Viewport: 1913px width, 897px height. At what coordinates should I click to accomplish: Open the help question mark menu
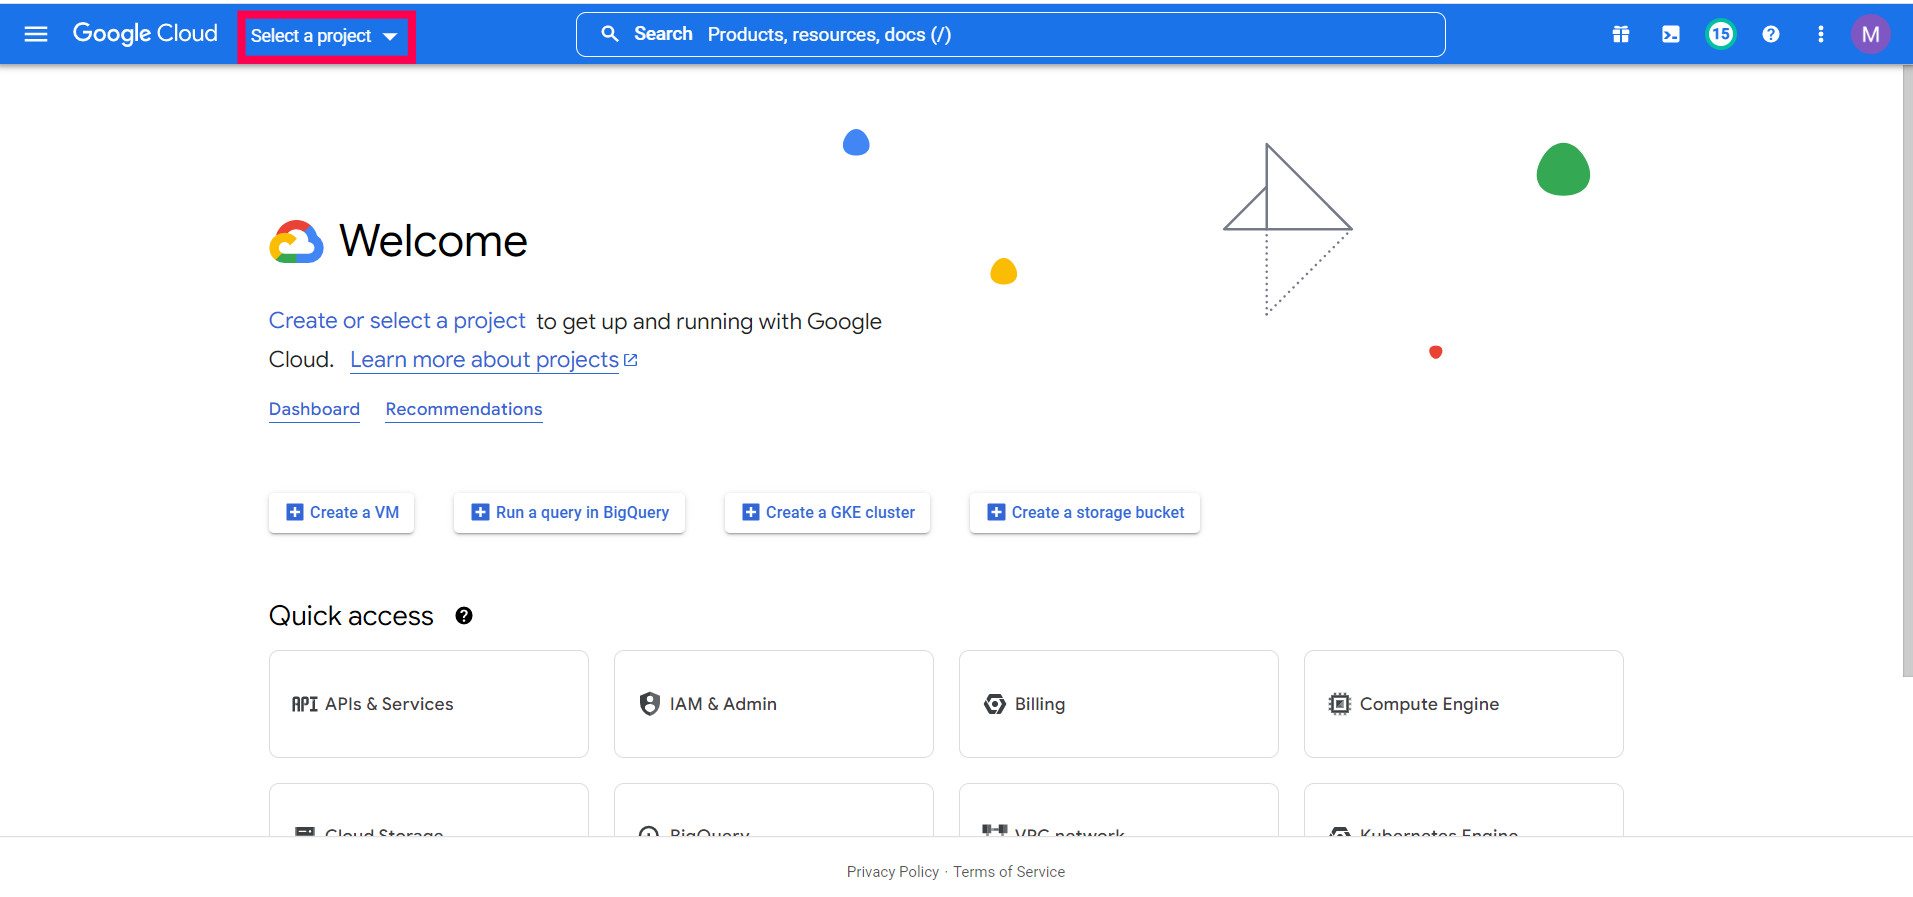coord(1771,34)
